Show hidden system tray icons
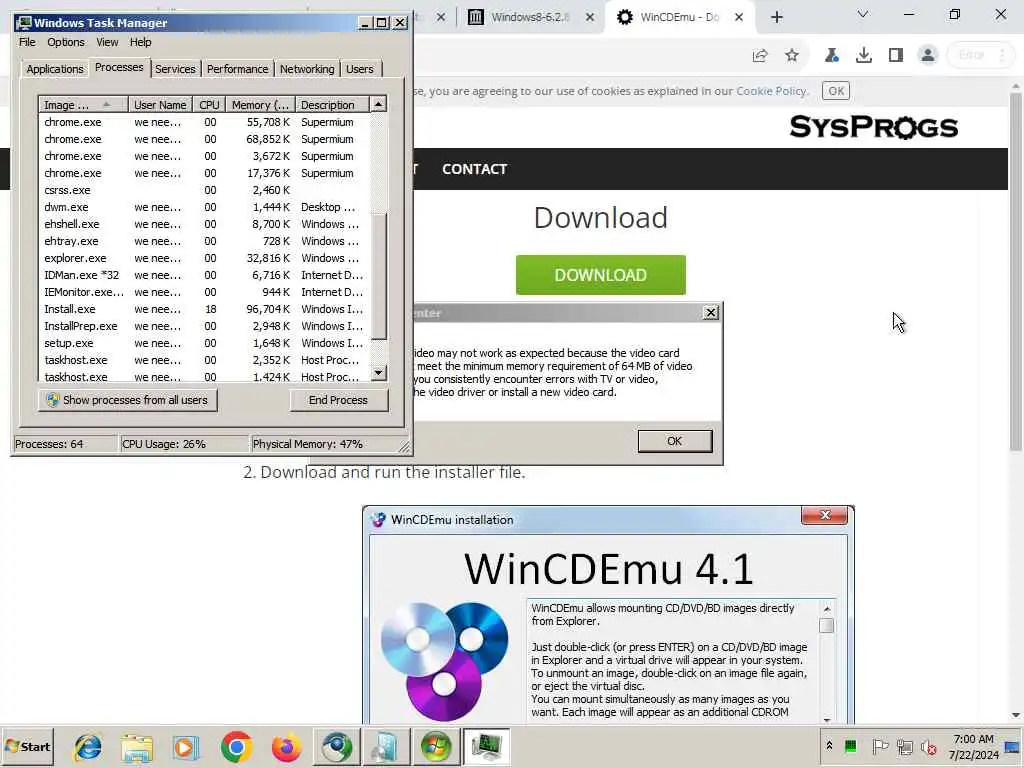1024x768 pixels. point(829,746)
